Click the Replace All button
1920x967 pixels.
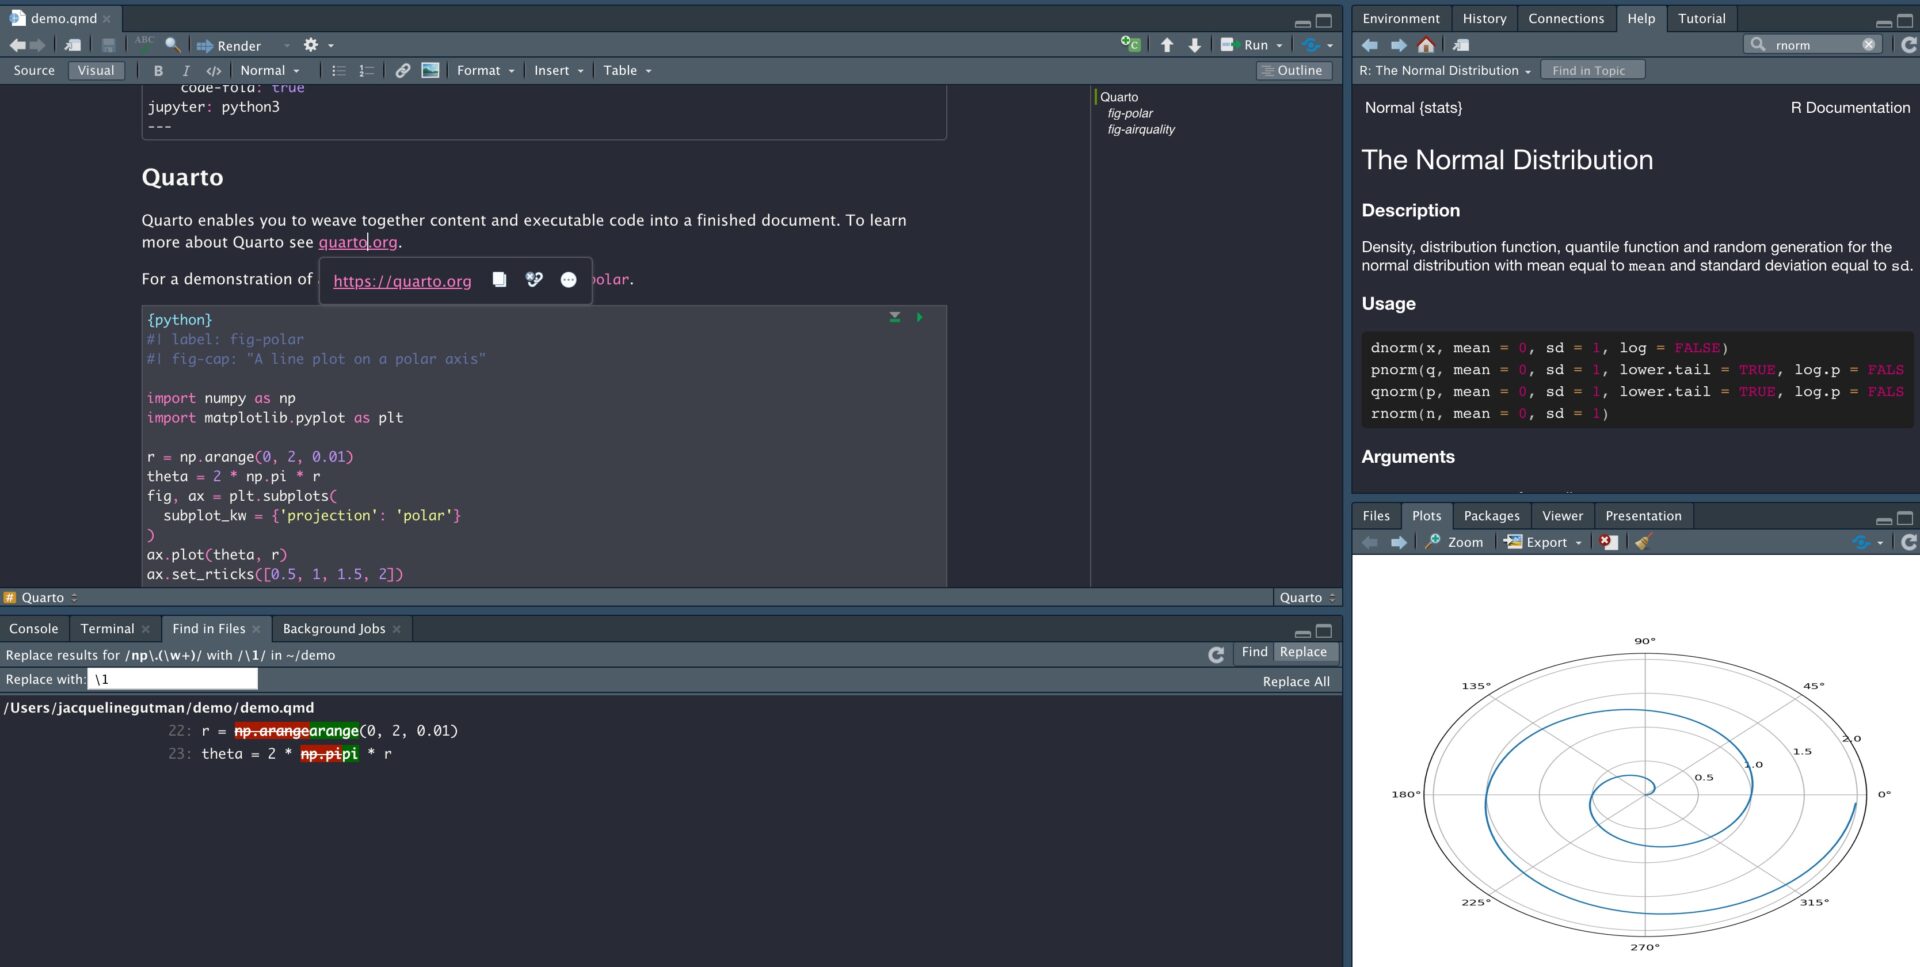[1295, 682]
